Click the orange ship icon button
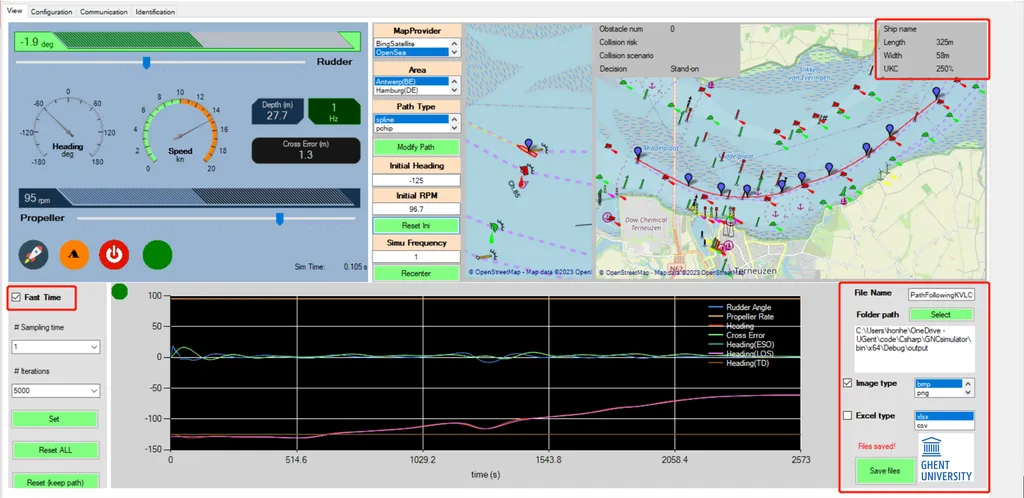The image size is (1024, 498). tap(75, 254)
